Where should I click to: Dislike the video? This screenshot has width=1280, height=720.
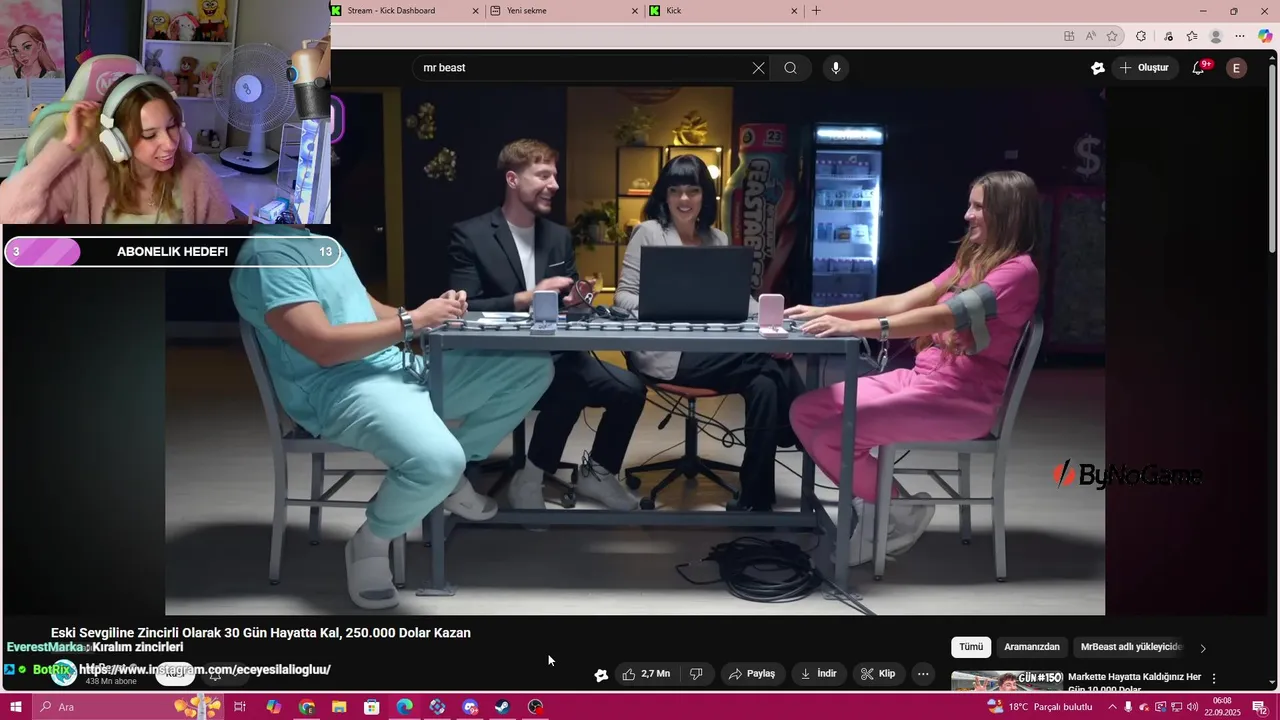[697, 674]
